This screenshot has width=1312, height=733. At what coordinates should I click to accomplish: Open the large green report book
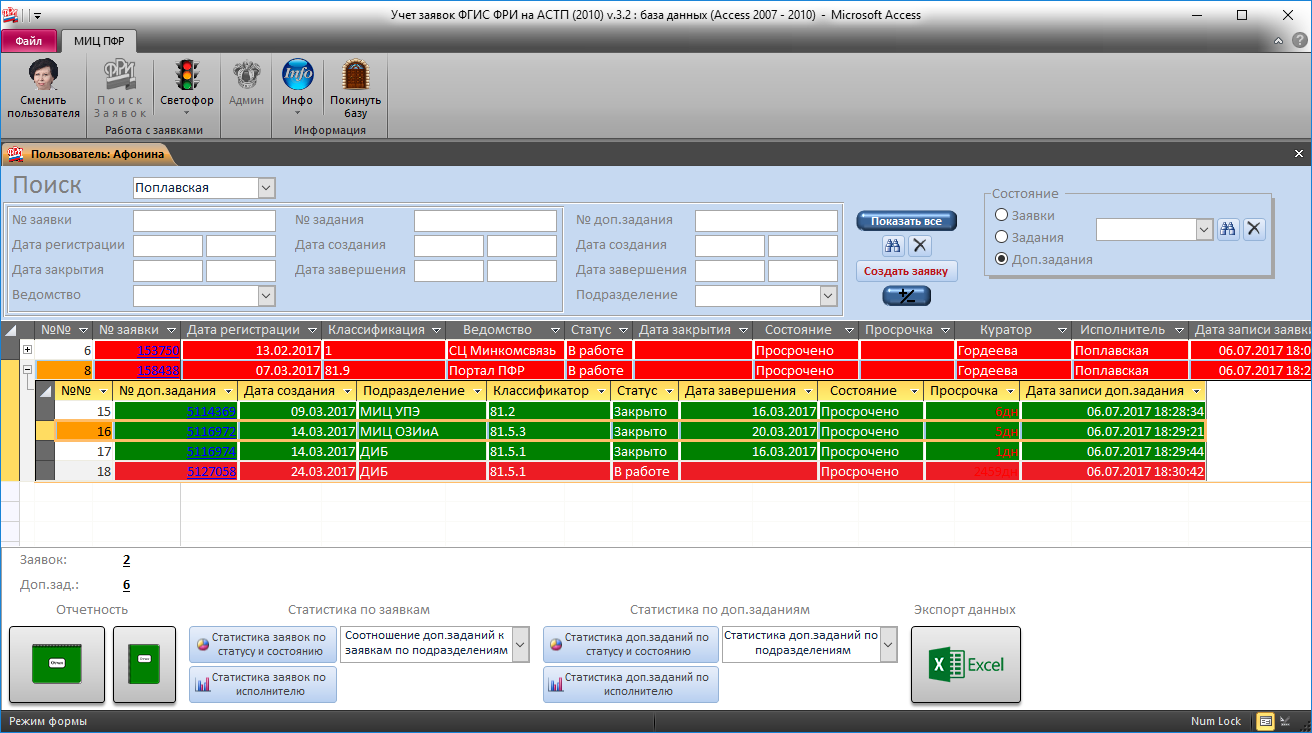57,664
